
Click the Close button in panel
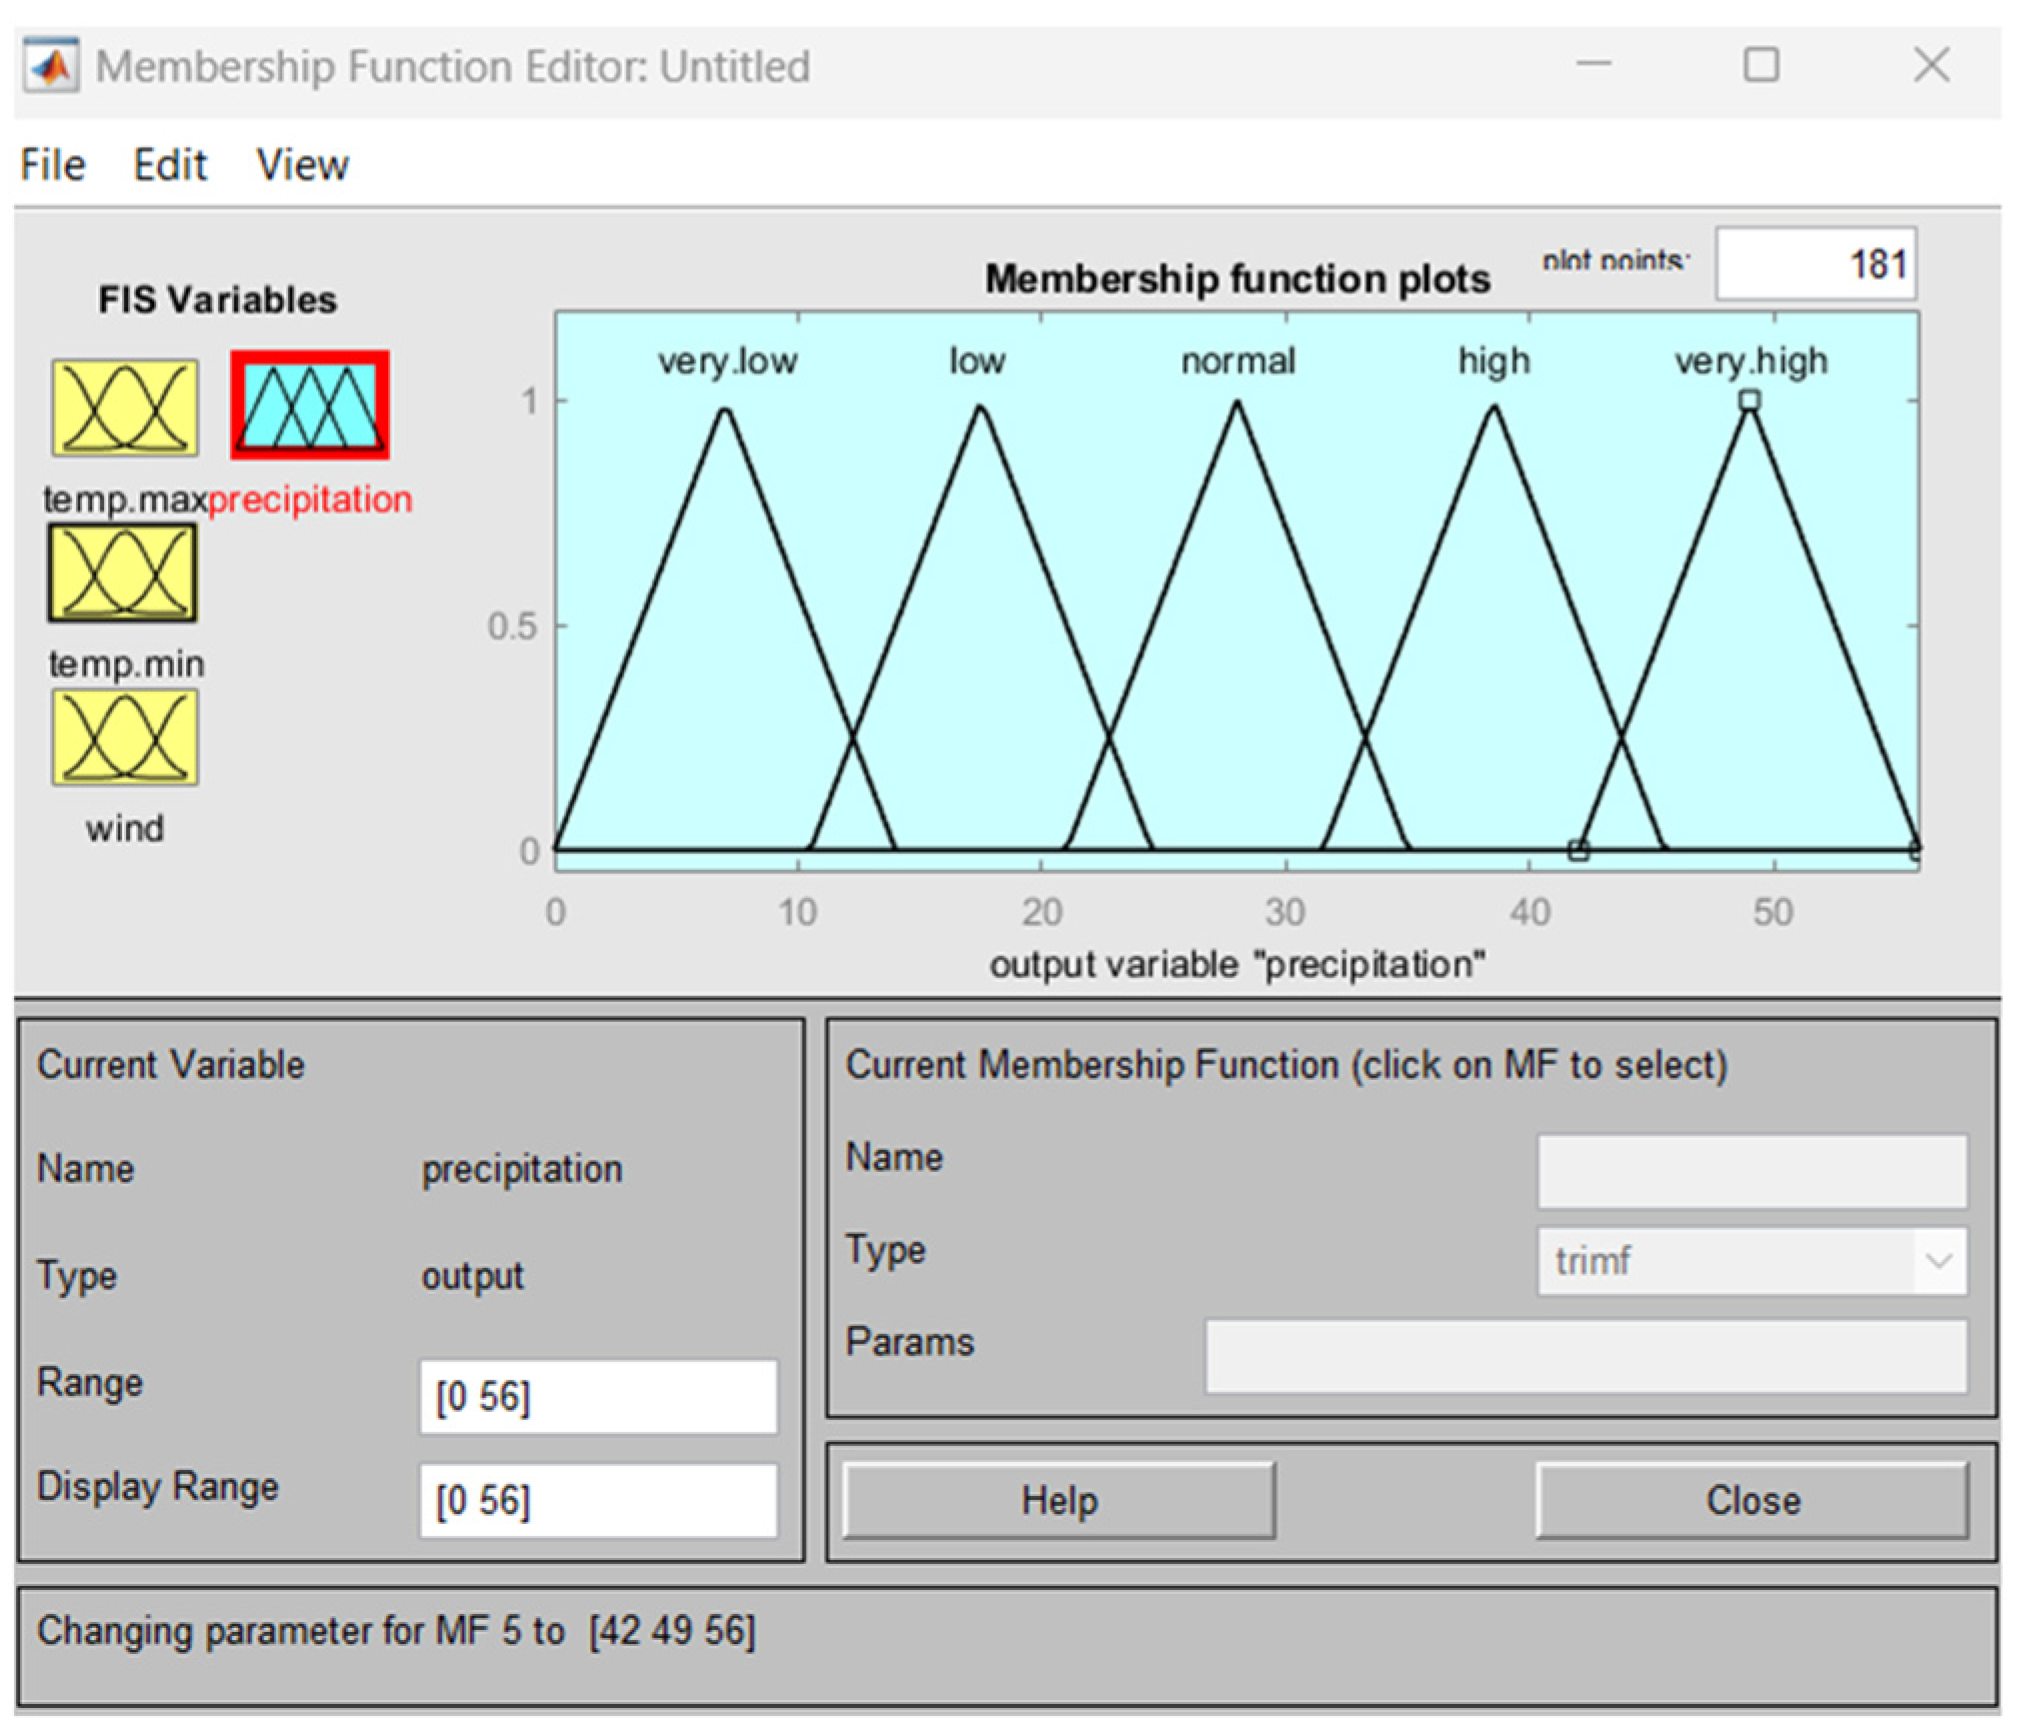coord(1752,1500)
